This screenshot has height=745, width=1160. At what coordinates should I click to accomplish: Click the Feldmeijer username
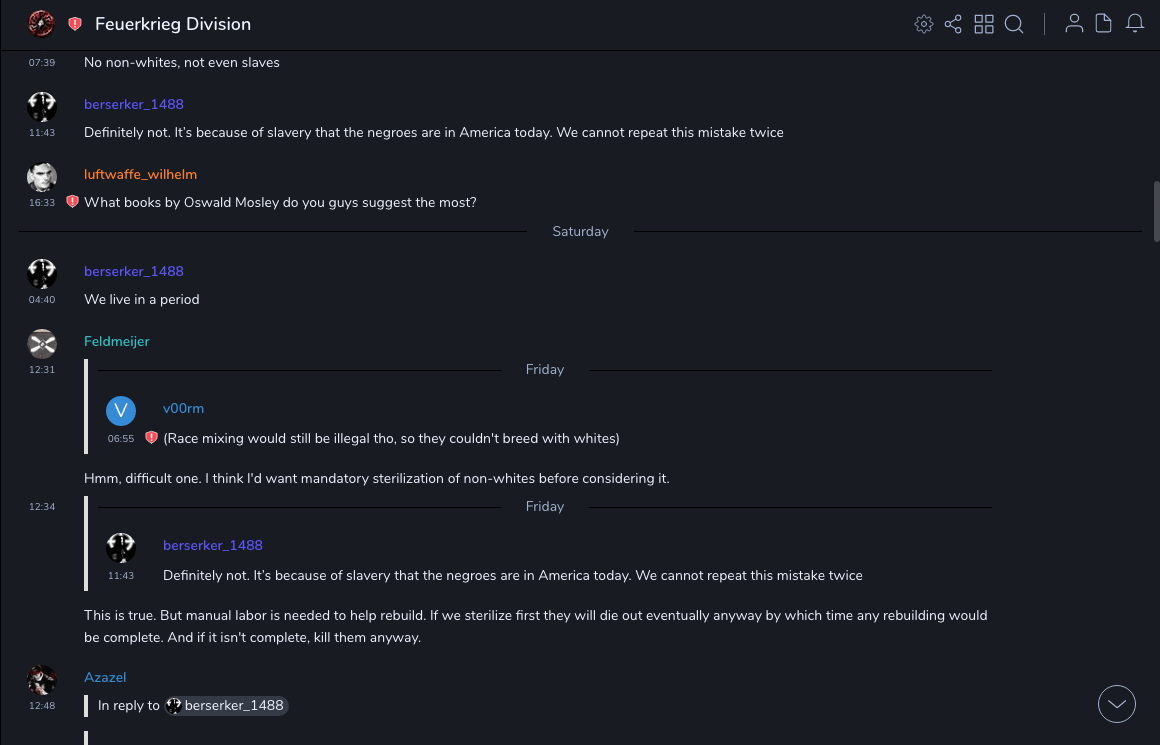tap(116, 341)
